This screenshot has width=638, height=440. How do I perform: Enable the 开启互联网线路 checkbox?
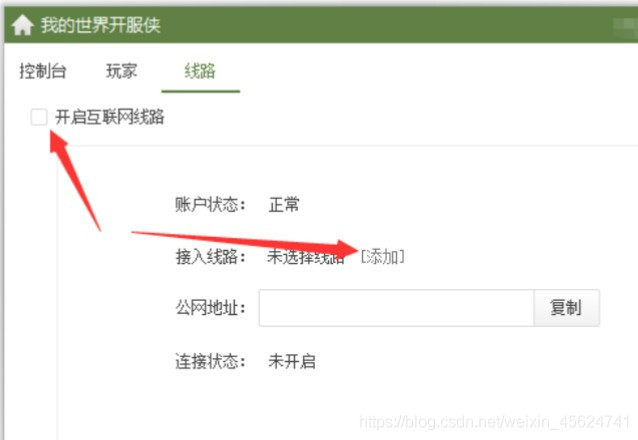point(39,117)
